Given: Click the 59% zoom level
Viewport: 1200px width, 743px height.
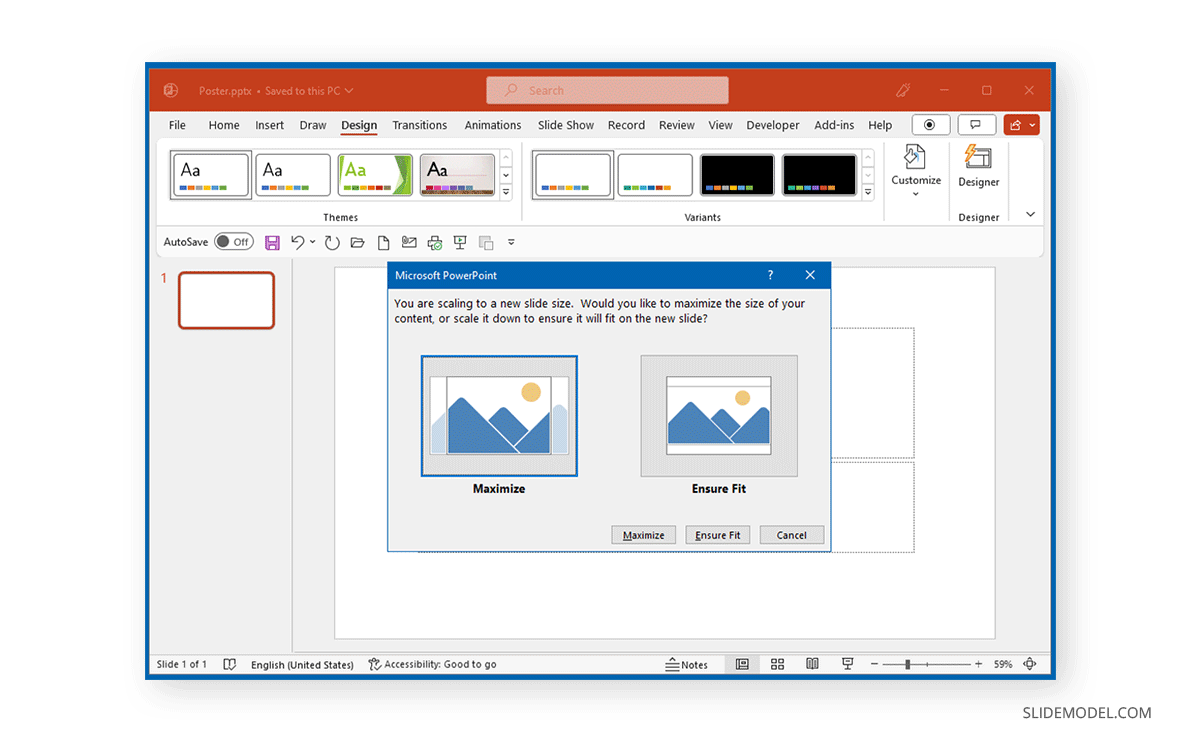Looking at the screenshot, I should click(x=1003, y=664).
